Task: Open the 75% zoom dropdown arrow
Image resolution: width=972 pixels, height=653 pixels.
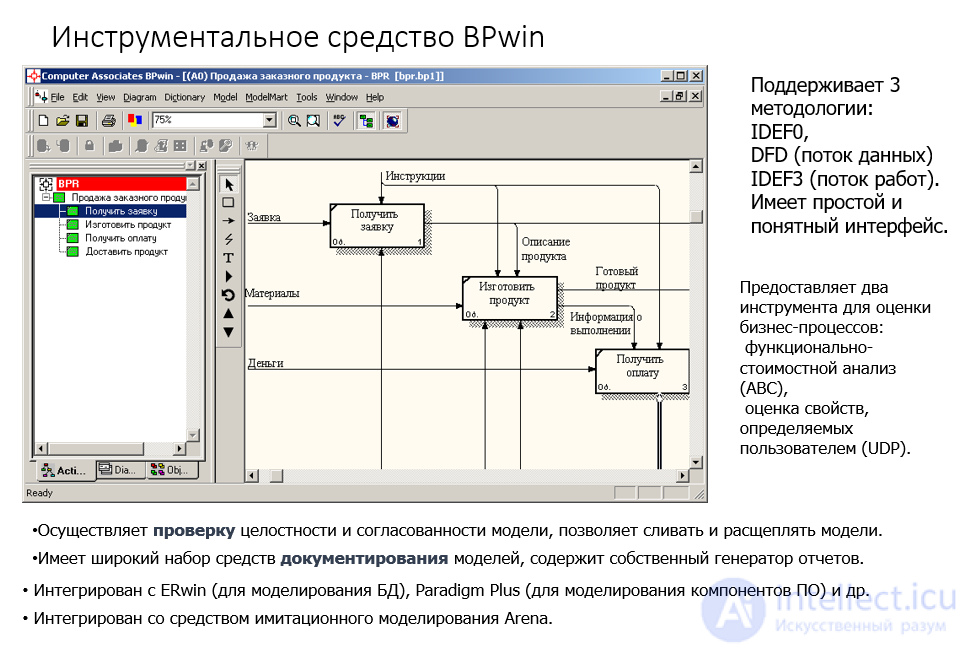Action: coord(269,120)
